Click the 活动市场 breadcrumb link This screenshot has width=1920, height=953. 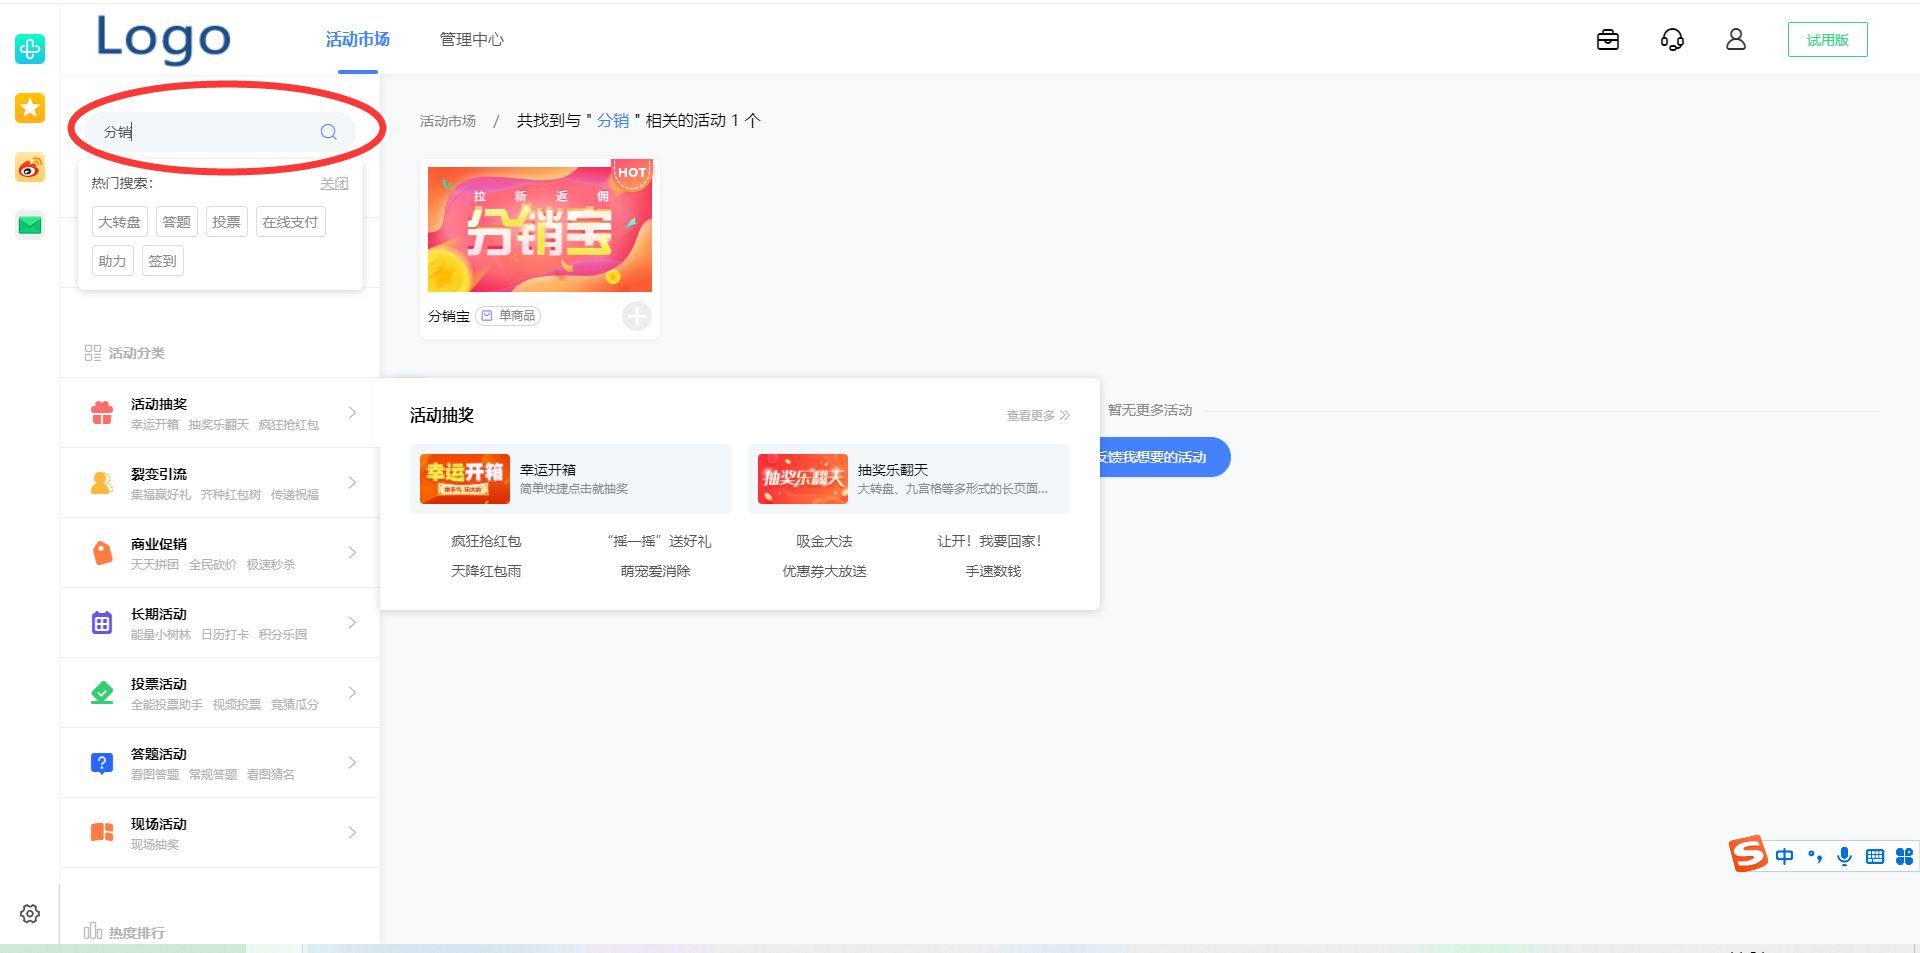(x=447, y=121)
